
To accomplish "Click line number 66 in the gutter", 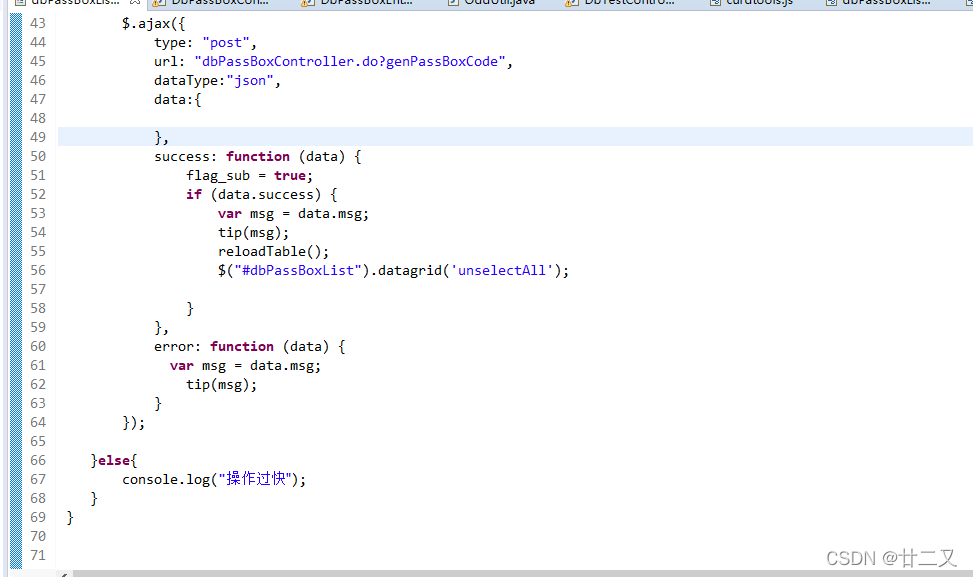I will [x=38, y=460].
